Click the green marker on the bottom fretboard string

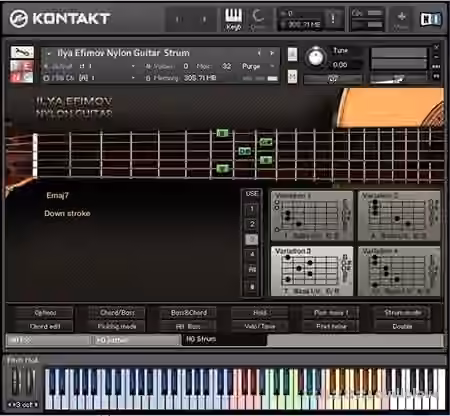coord(223,168)
